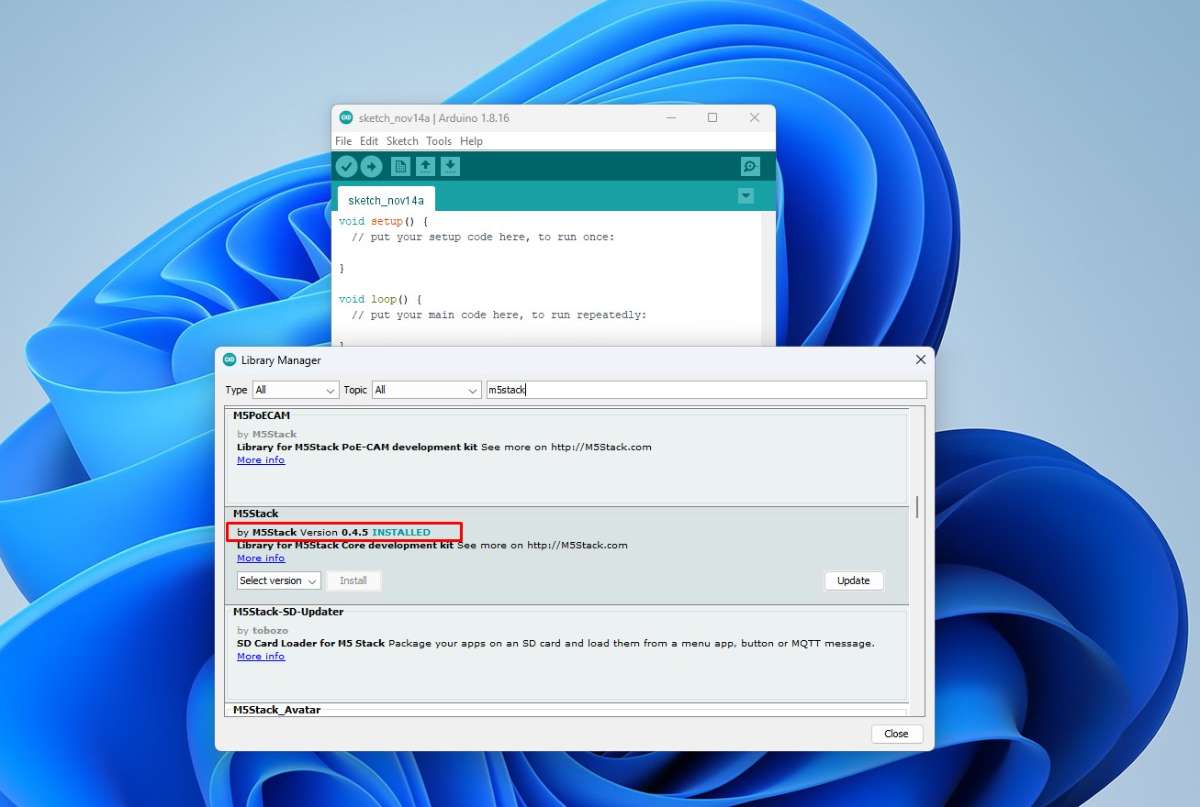The height and width of the screenshot is (807, 1200).
Task: Open the Type filter dropdown
Action: tap(295, 390)
